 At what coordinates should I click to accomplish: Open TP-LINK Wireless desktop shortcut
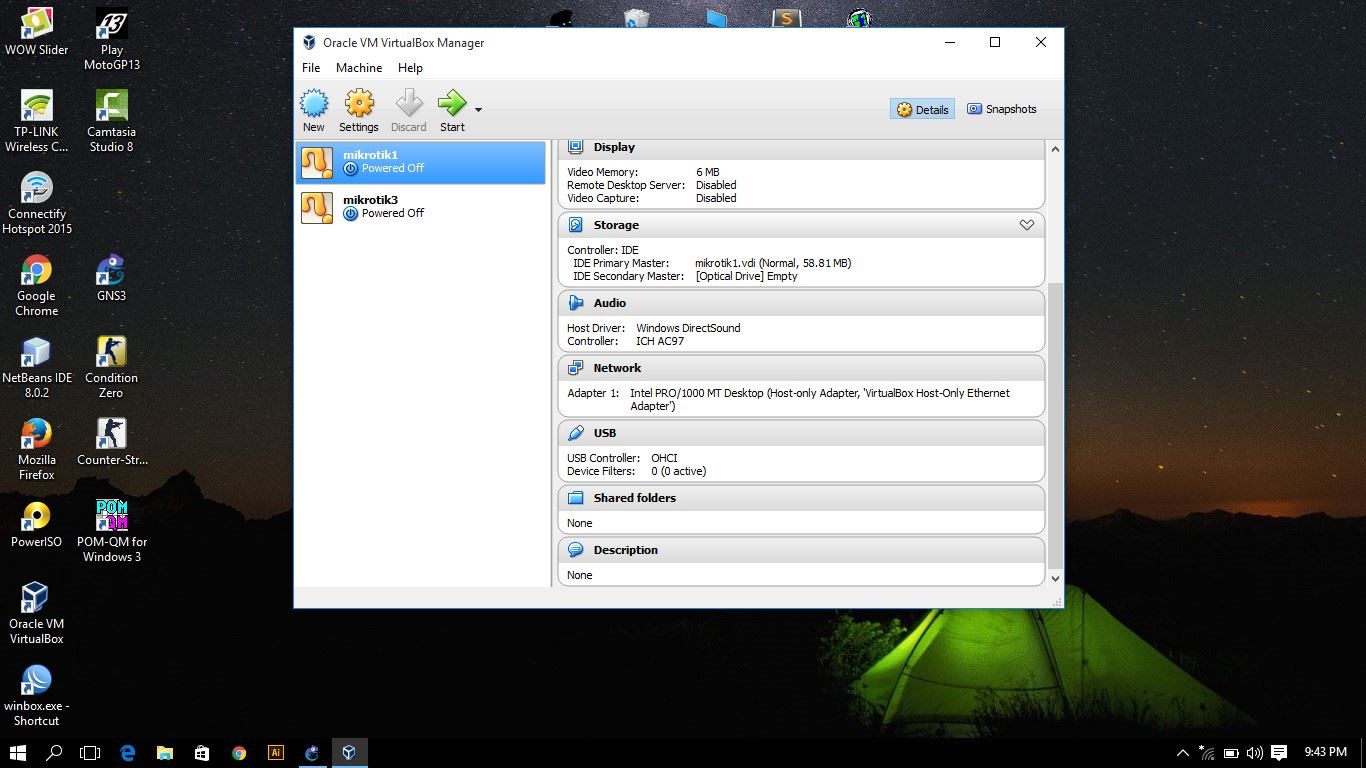click(x=37, y=122)
